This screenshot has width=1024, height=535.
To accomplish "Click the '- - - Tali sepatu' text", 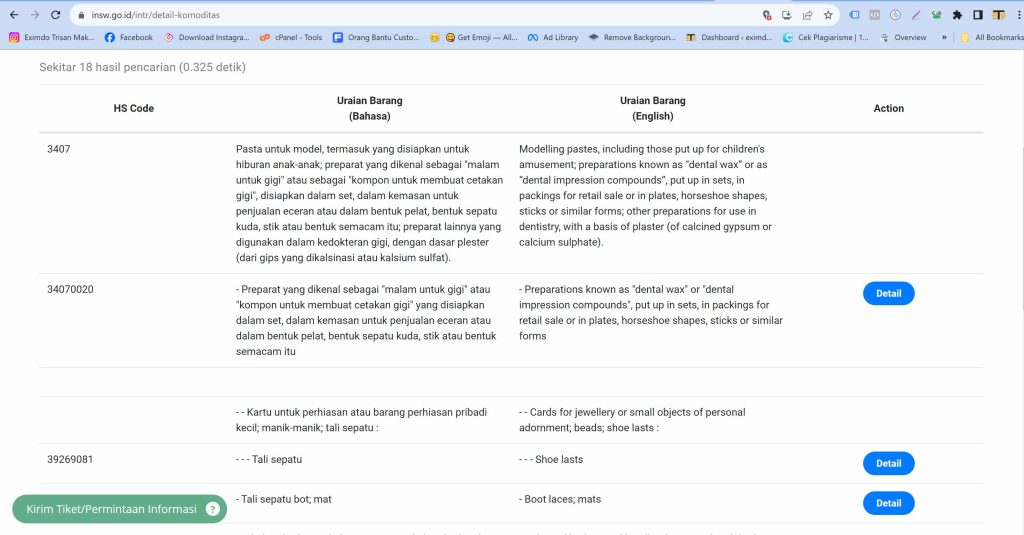I will (x=269, y=459).
